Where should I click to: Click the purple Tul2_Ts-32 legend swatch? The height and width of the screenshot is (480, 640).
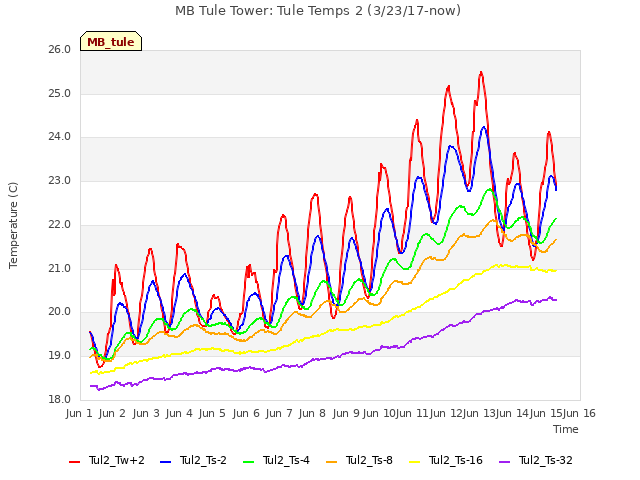click(x=505, y=462)
